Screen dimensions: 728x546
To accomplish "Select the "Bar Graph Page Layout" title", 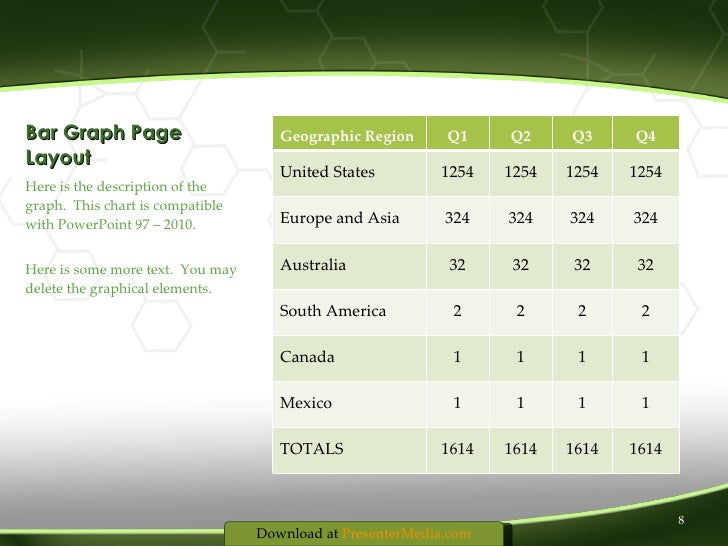I will click(x=104, y=145).
